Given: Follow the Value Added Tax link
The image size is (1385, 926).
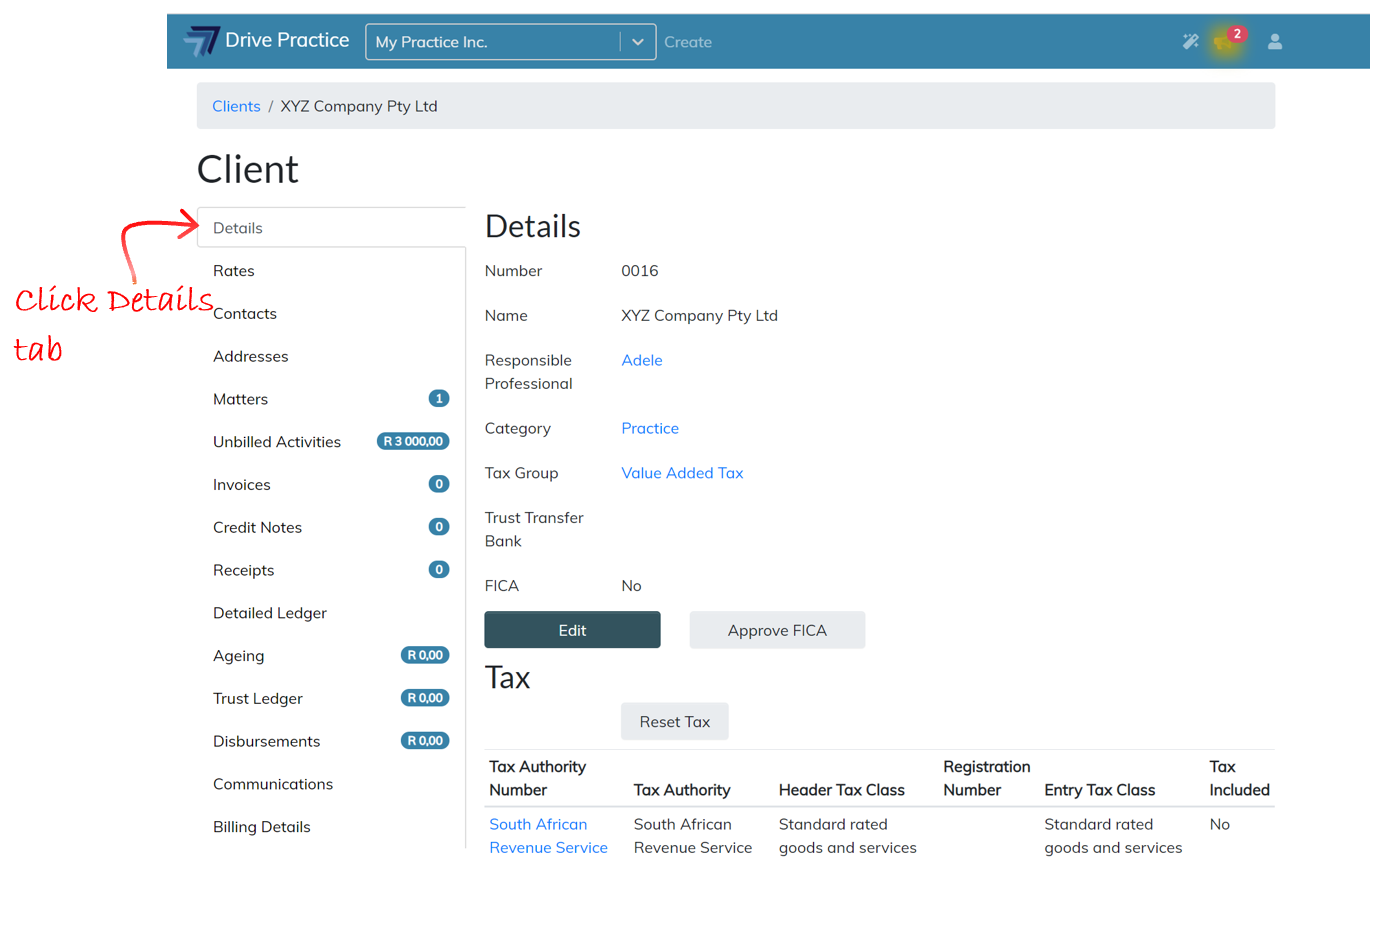Looking at the screenshot, I should [682, 473].
